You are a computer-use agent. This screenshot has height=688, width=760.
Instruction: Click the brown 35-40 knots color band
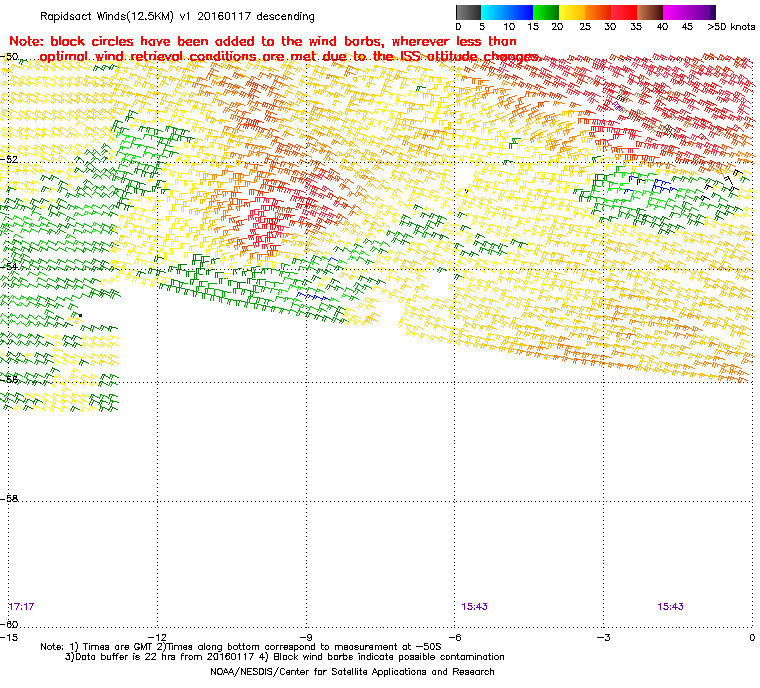pyautogui.click(x=650, y=12)
